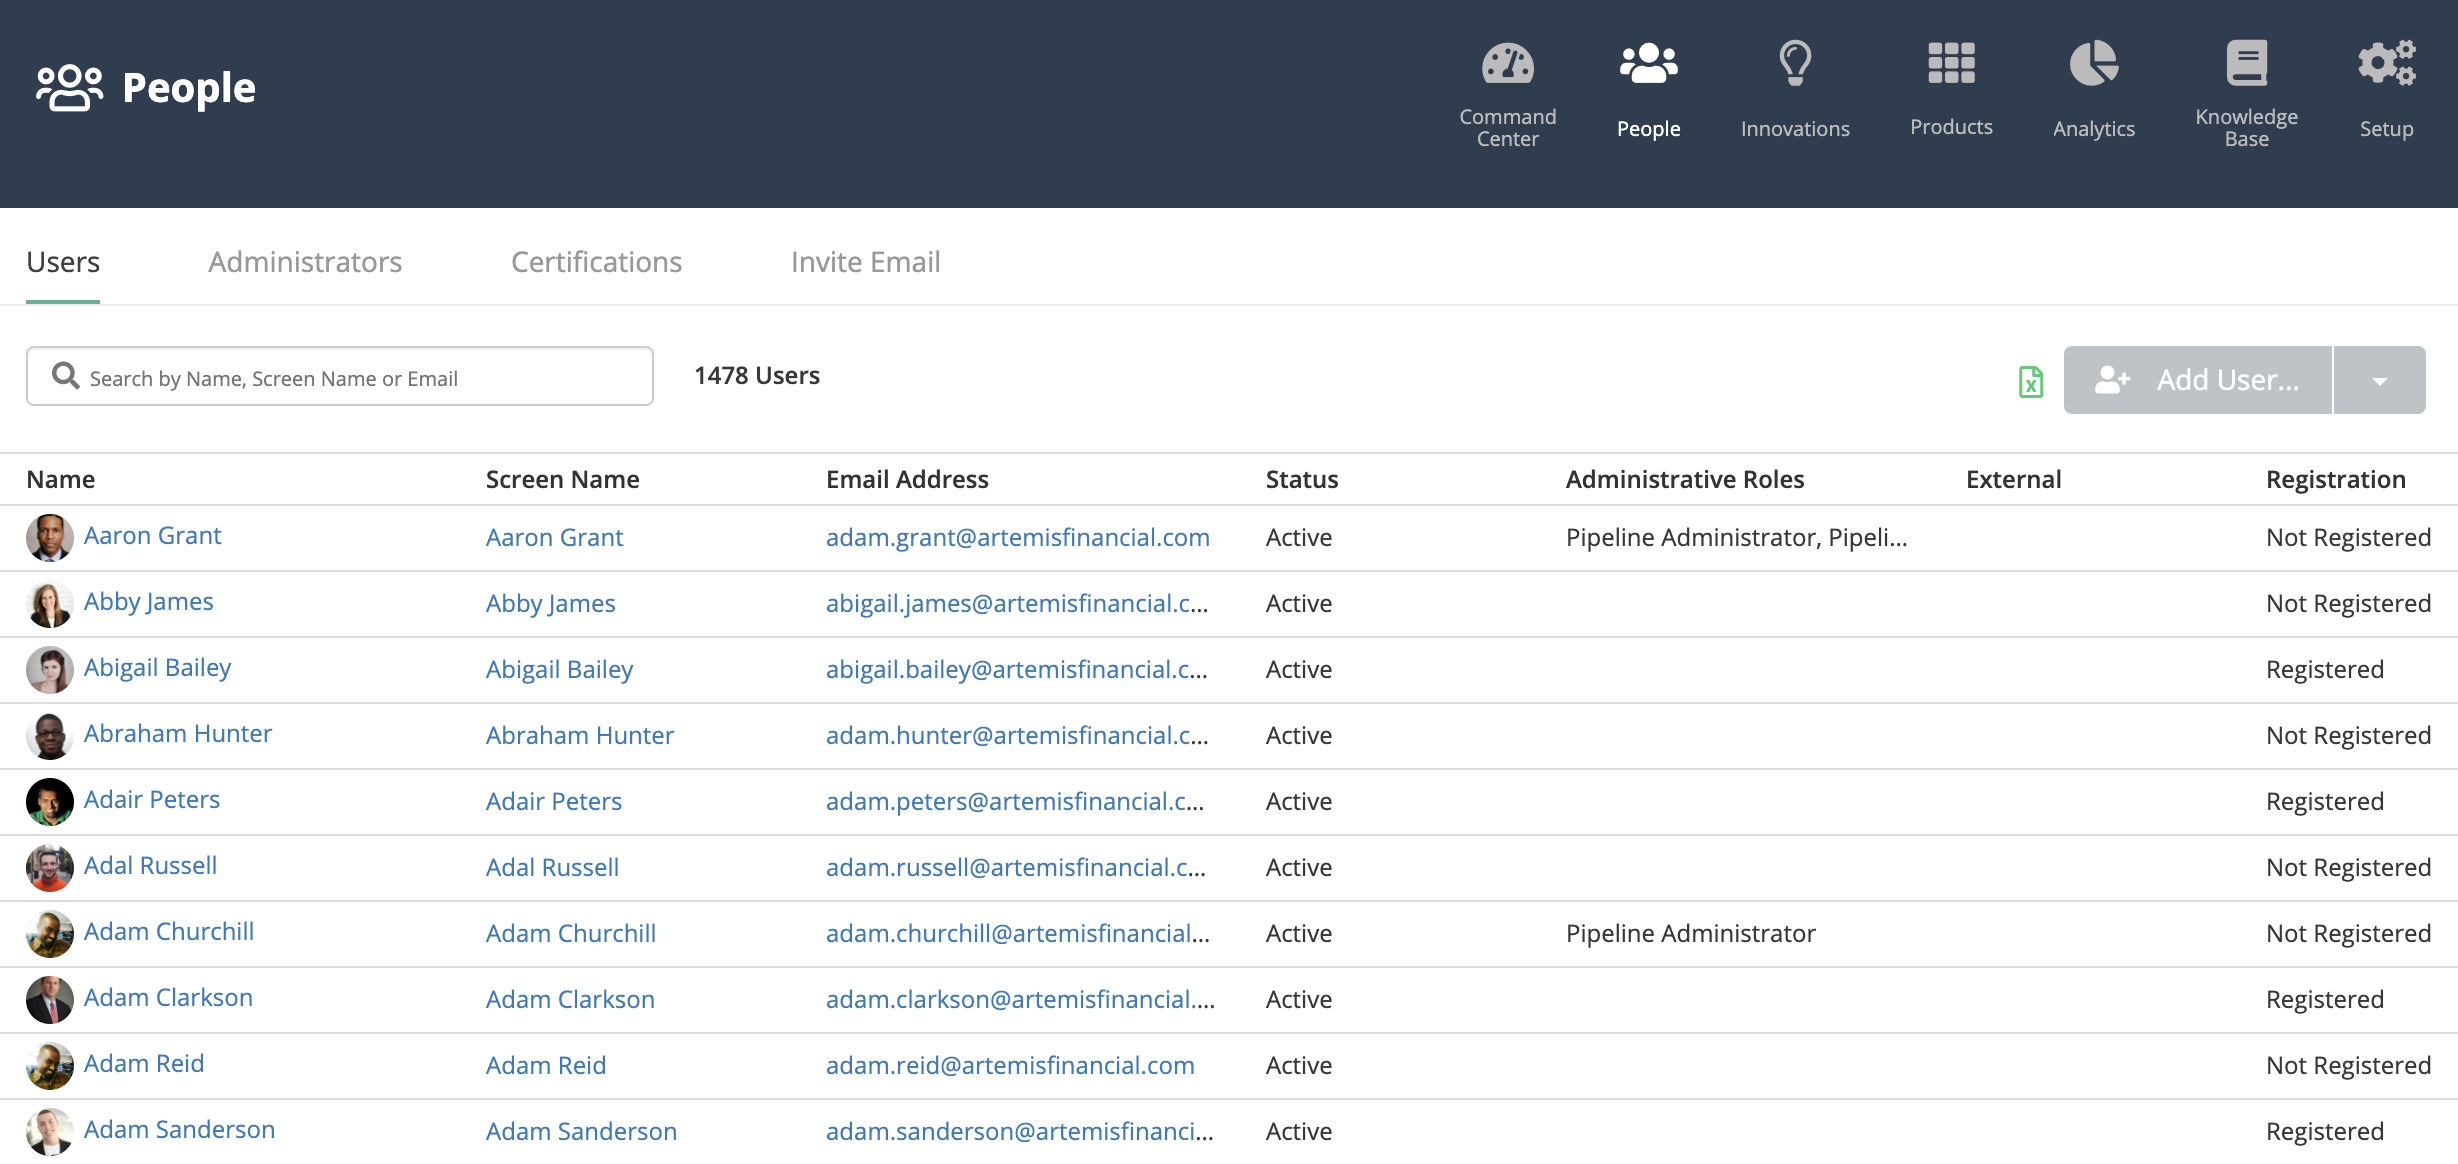Open the Knowledge Base book icon
The height and width of the screenshot is (1164, 2458).
[2246, 63]
